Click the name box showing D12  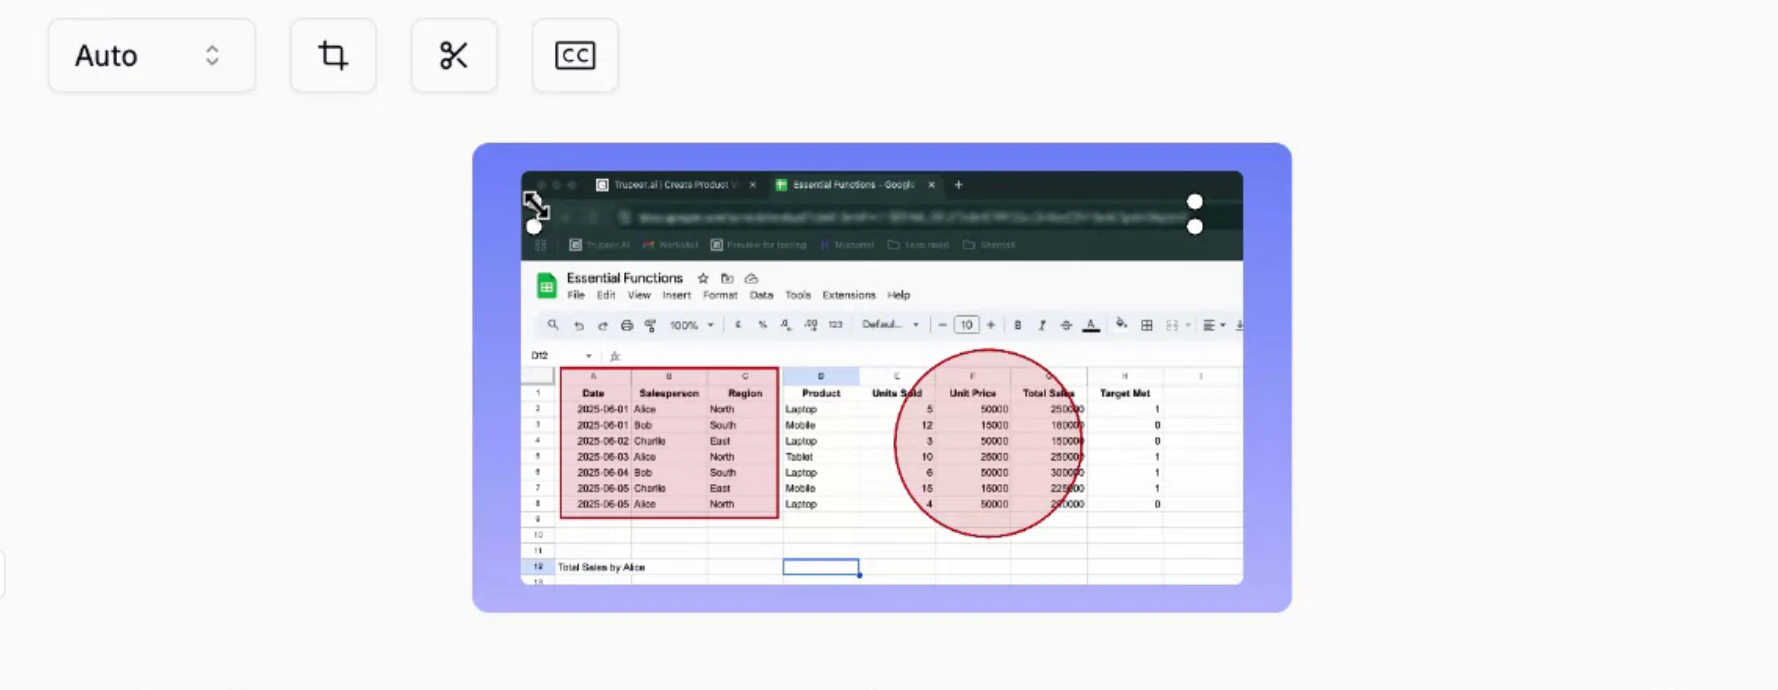(540, 356)
